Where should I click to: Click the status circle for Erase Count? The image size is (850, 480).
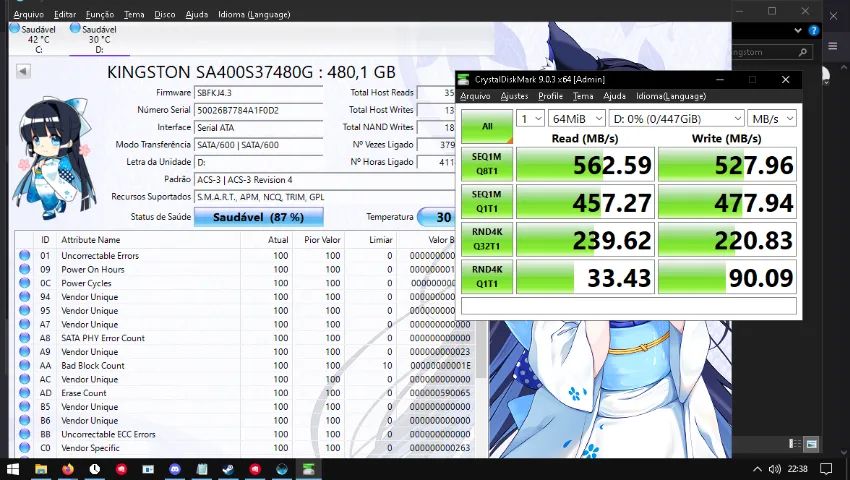[x=24, y=393]
